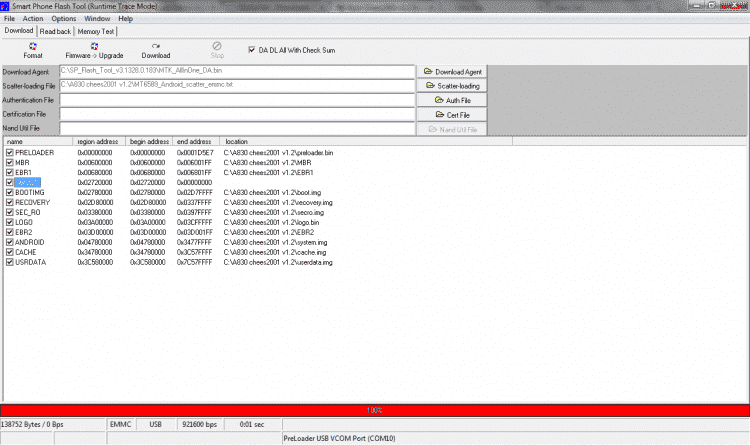Viewport: 750px width, 445px height.
Task: Switch to the Read back tab
Action: pyautogui.click(x=55, y=31)
